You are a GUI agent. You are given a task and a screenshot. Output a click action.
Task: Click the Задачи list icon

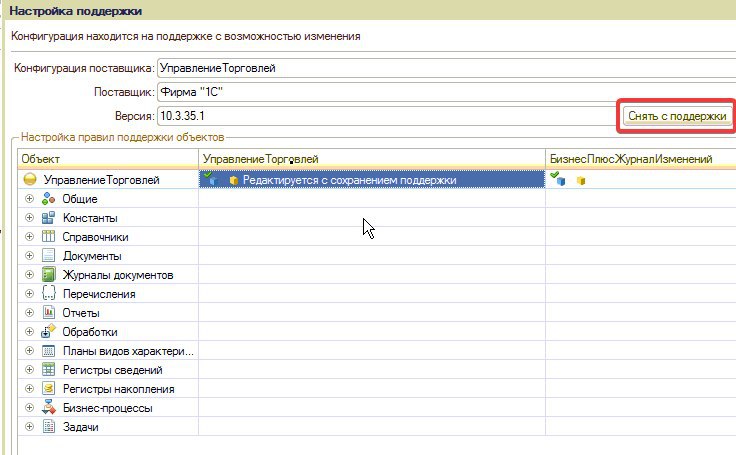48,426
